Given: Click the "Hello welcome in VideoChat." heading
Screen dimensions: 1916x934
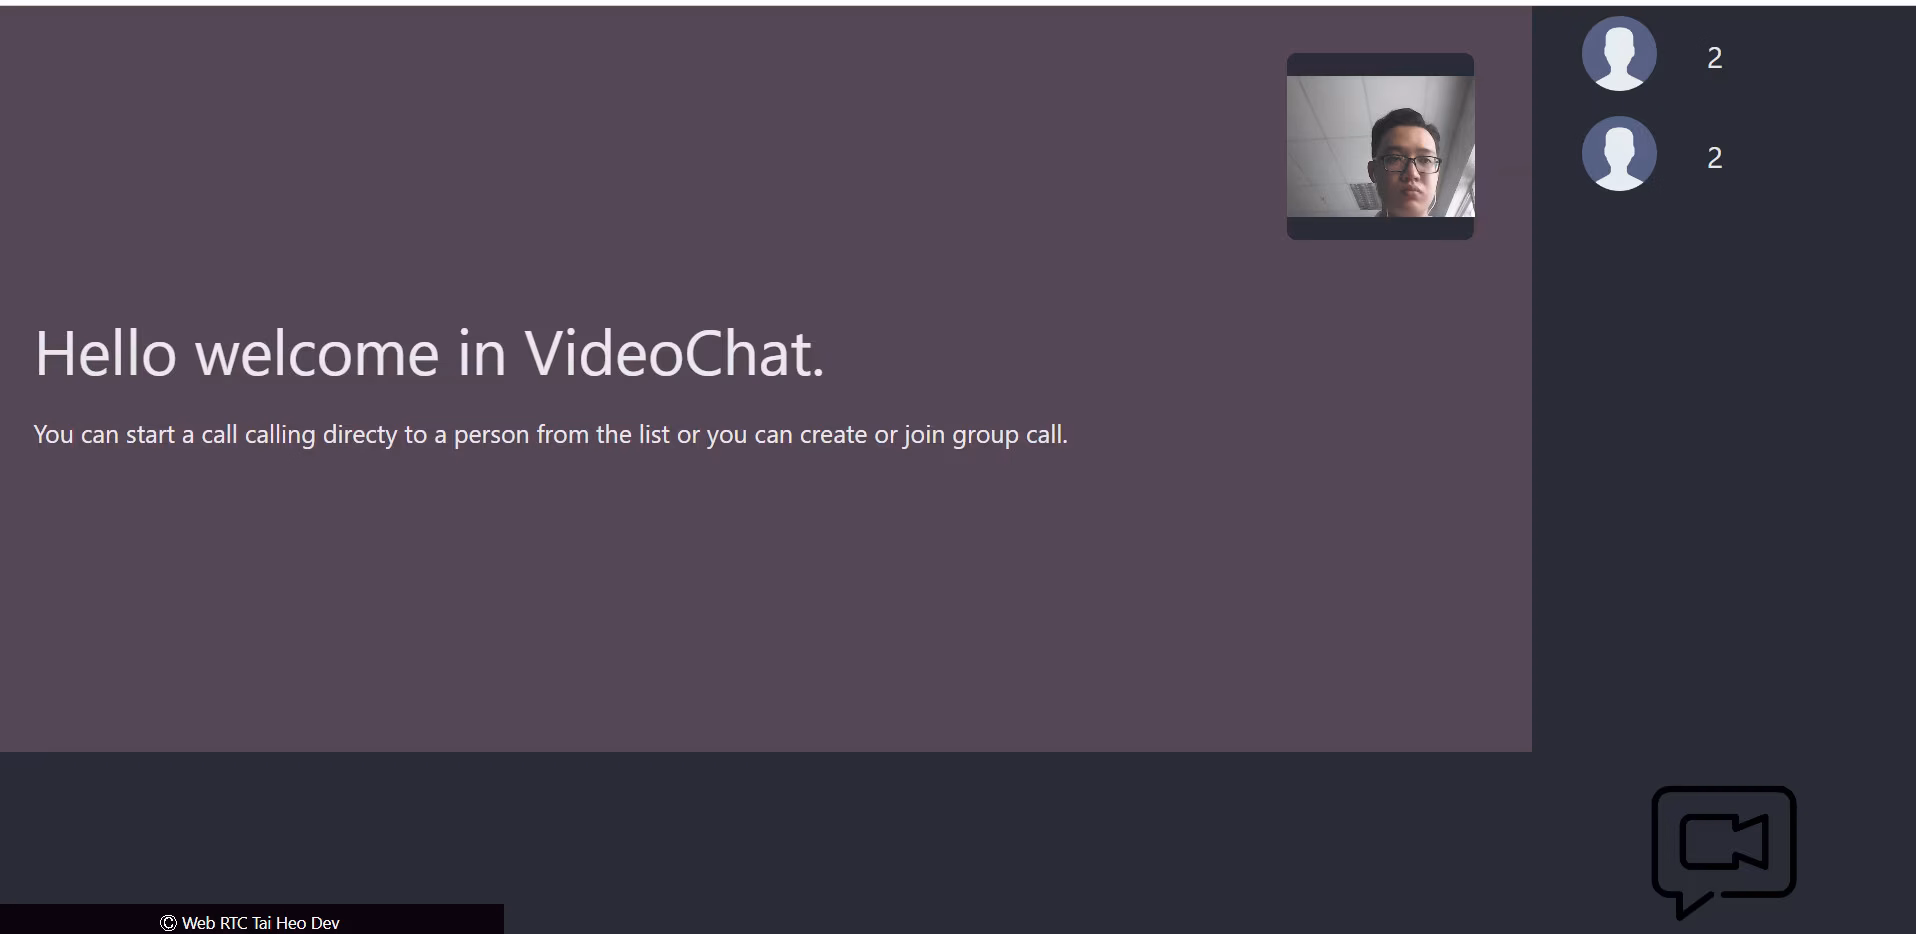Looking at the screenshot, I should coord(430,353).
